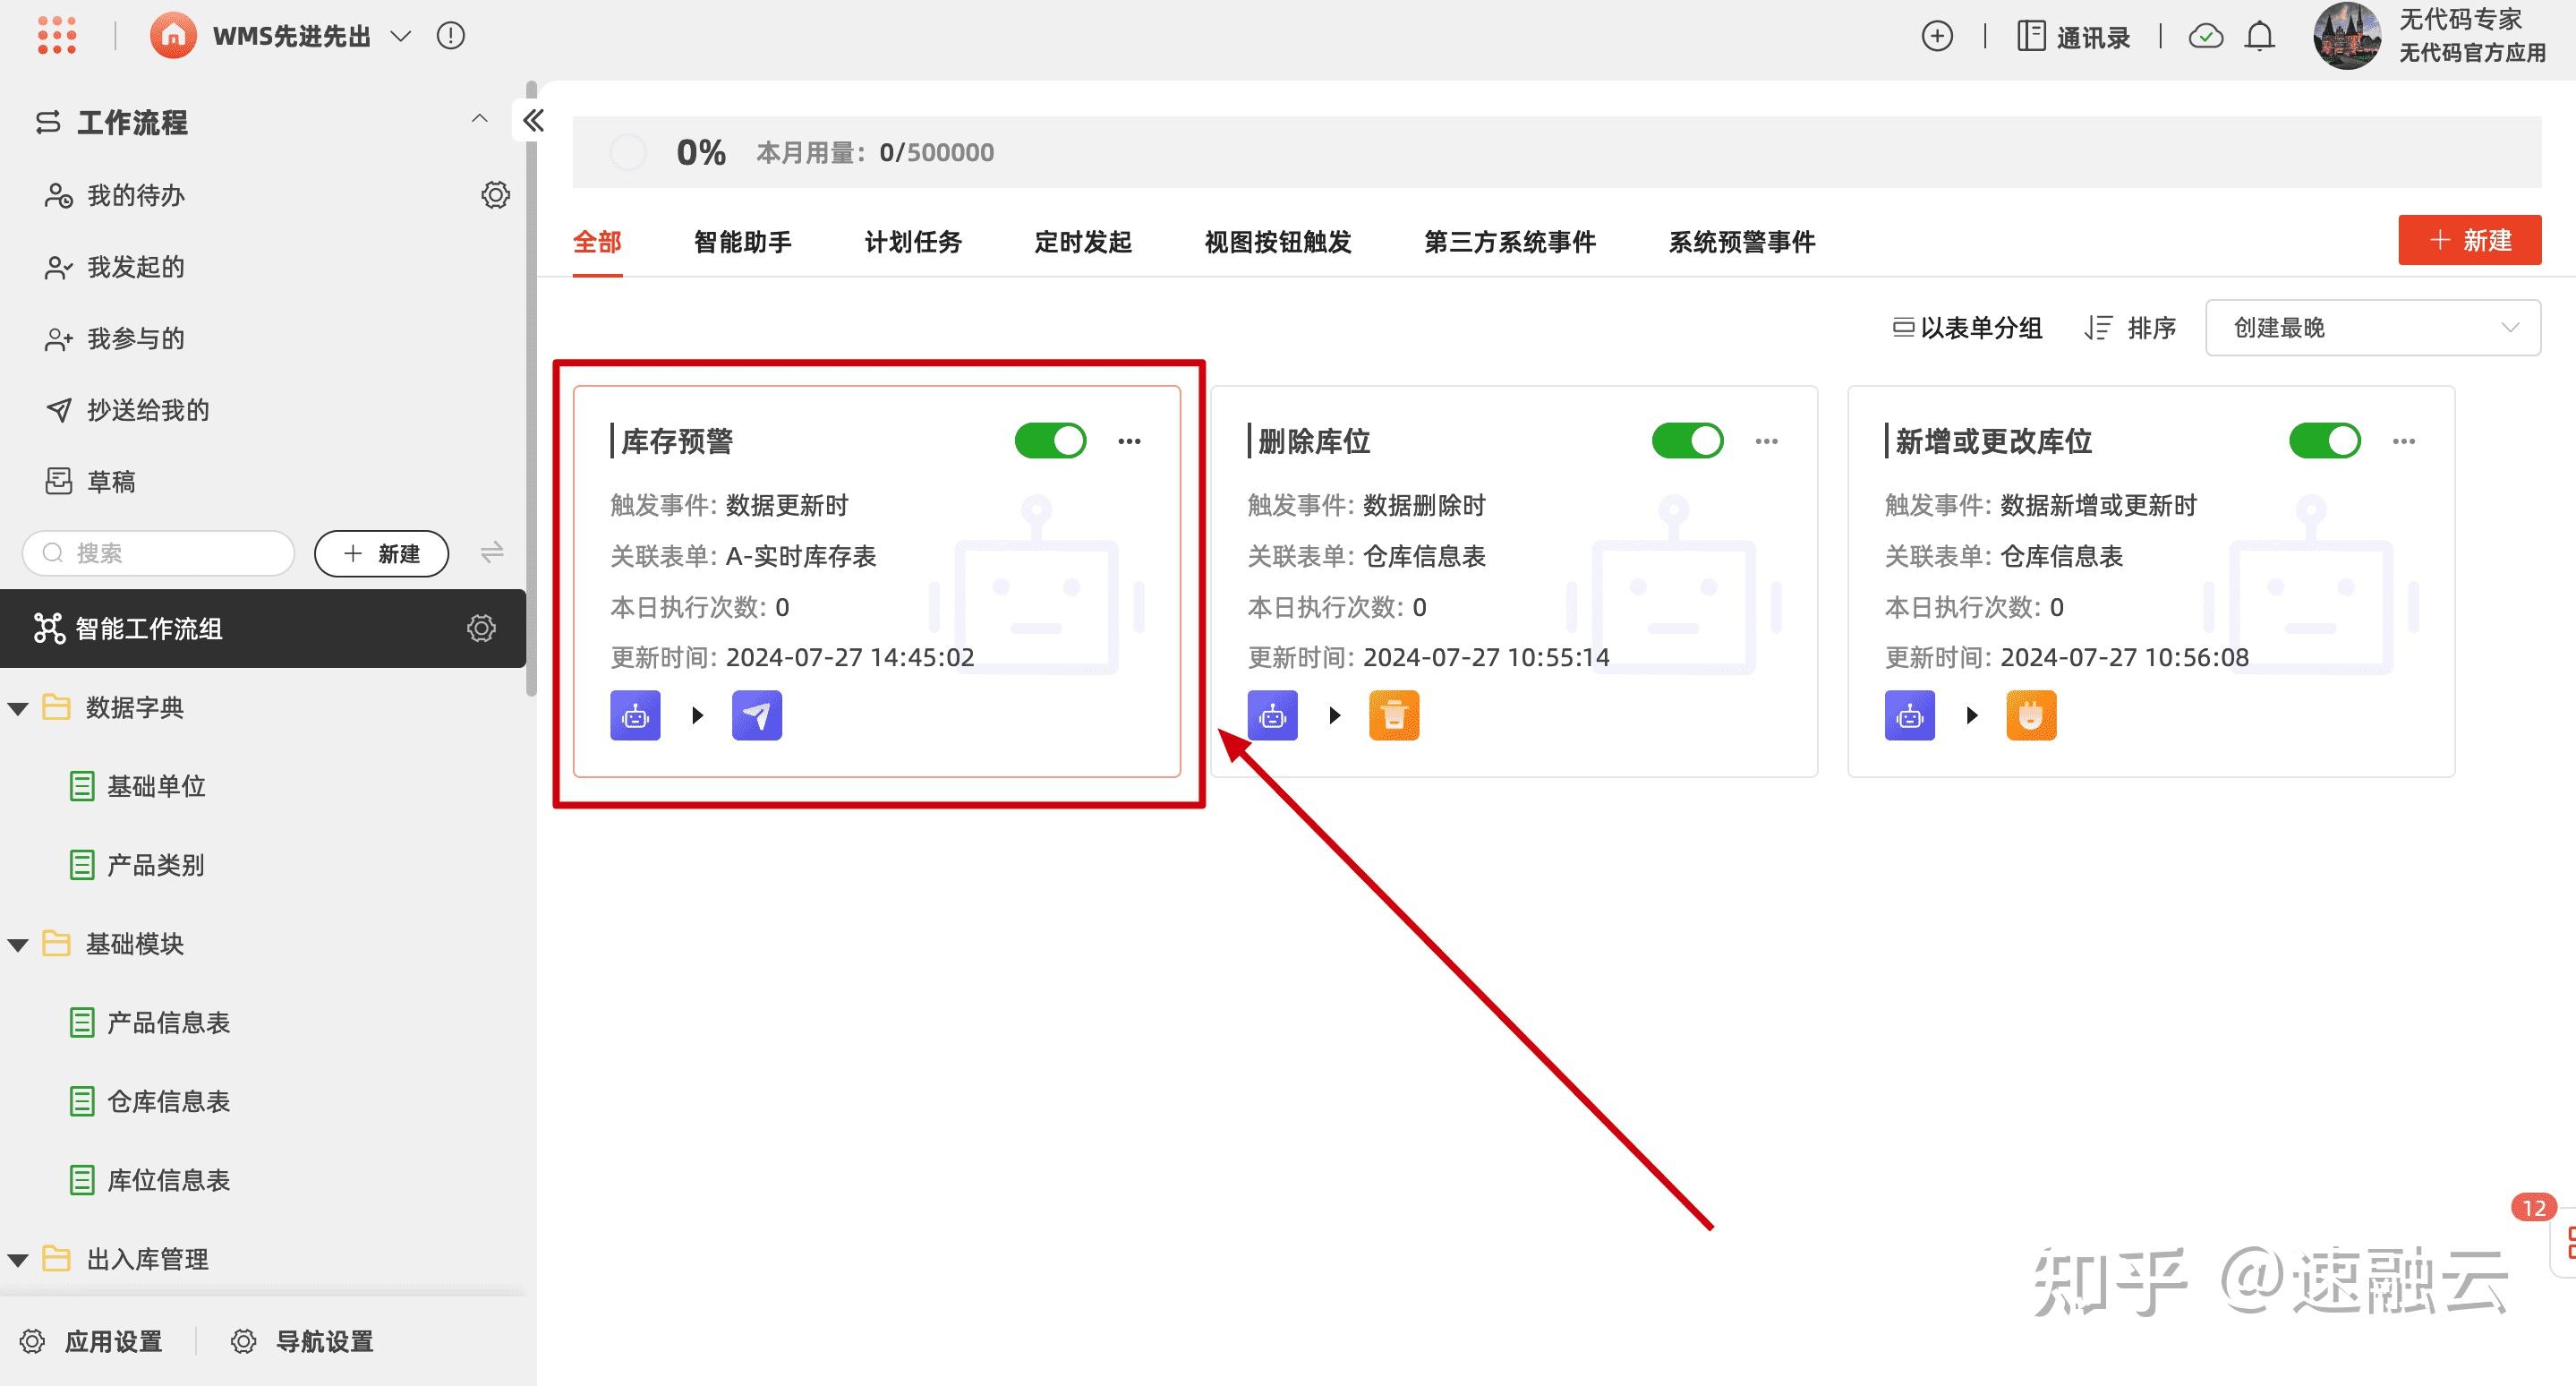Open the 系统预警事件 tab

1741,242
